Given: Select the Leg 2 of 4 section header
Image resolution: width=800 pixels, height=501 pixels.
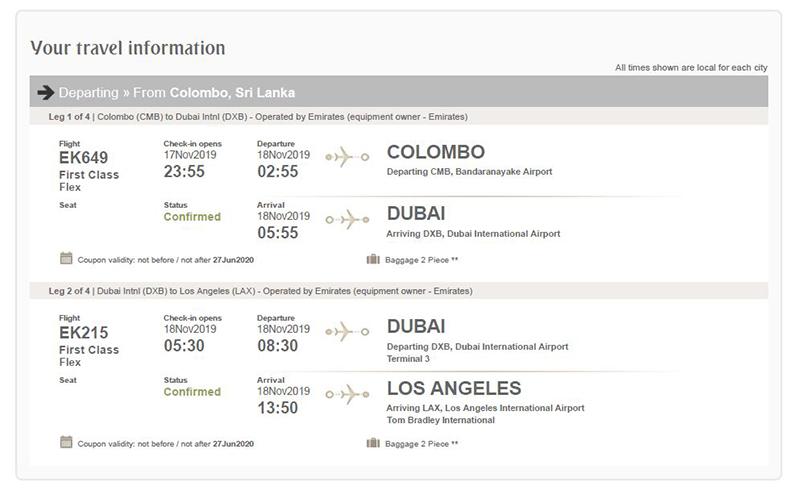Looking at the screenshot, I should click(x=398, y=291).
